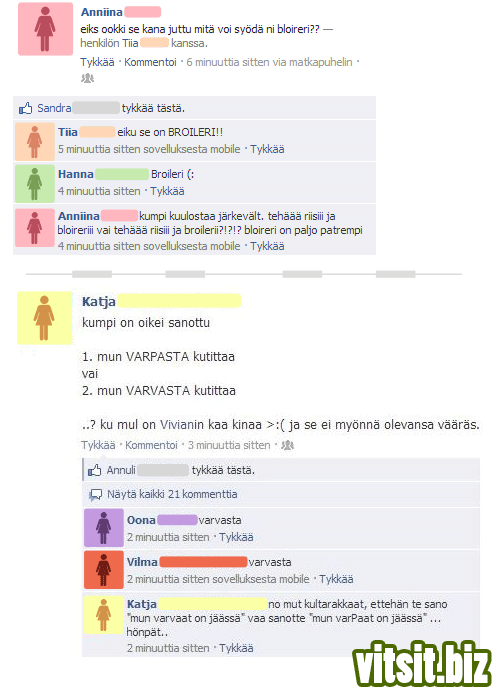Open Tiia's orange avatar thumbnail

(35, 141)
